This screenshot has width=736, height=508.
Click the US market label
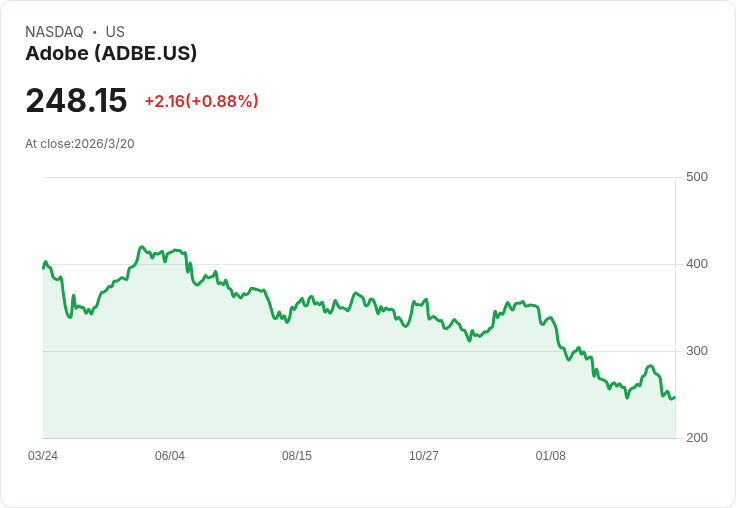[115, 32]
